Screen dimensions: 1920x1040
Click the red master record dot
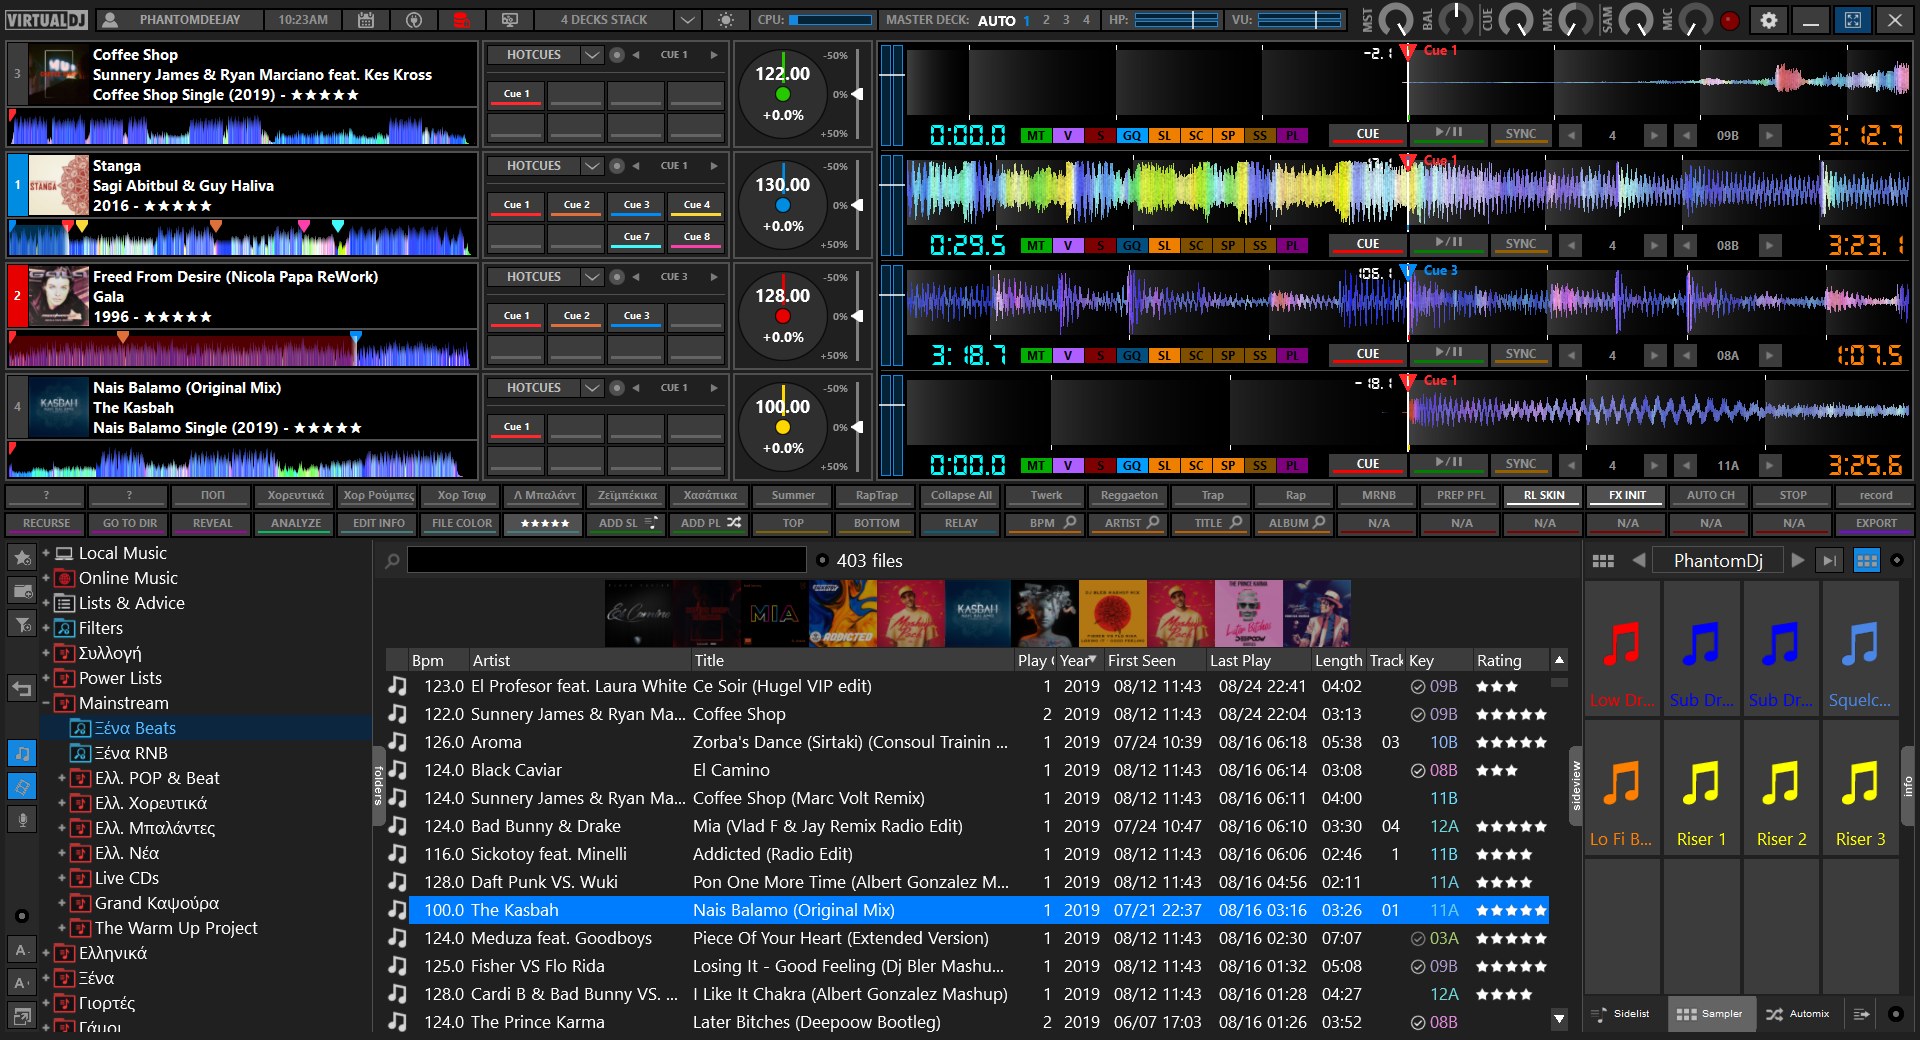(1730, 20)
